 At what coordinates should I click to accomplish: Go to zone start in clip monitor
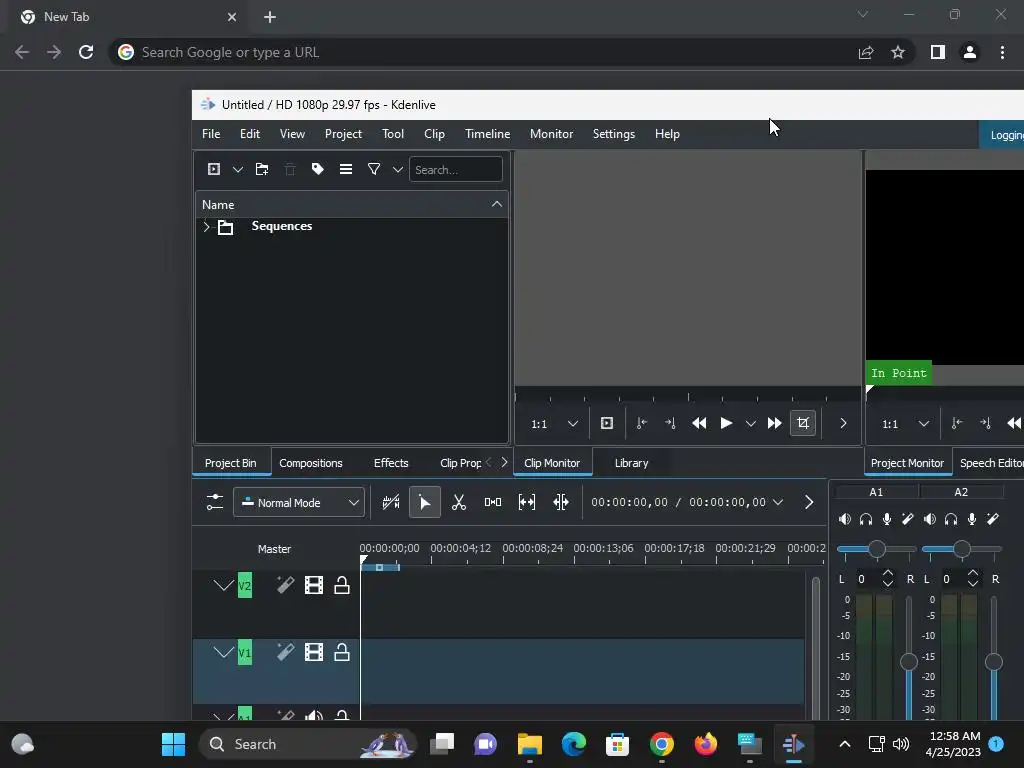pos(642,423)
